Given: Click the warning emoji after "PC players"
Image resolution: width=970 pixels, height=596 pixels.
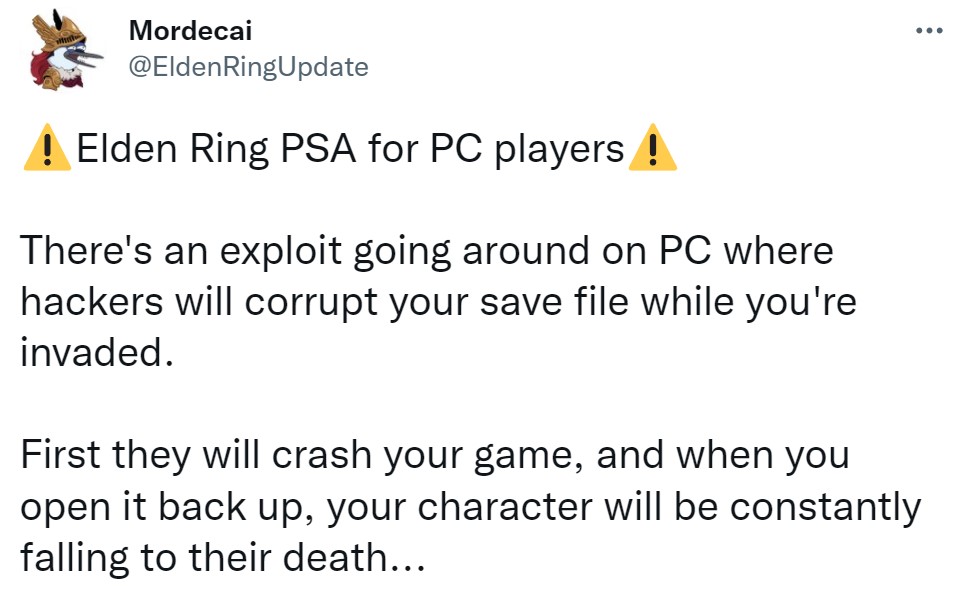Looking at the screenshot, I should click(652, 151).
